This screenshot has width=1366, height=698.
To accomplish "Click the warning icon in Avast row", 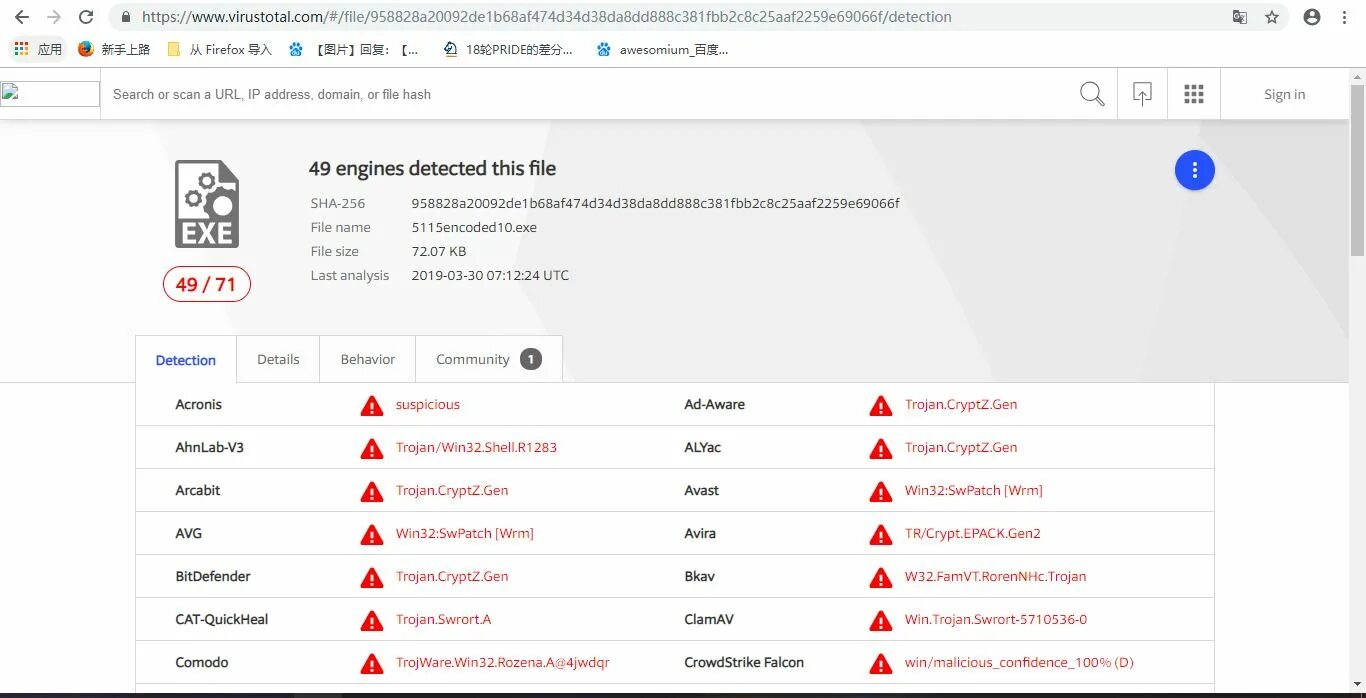I will 881,491.
